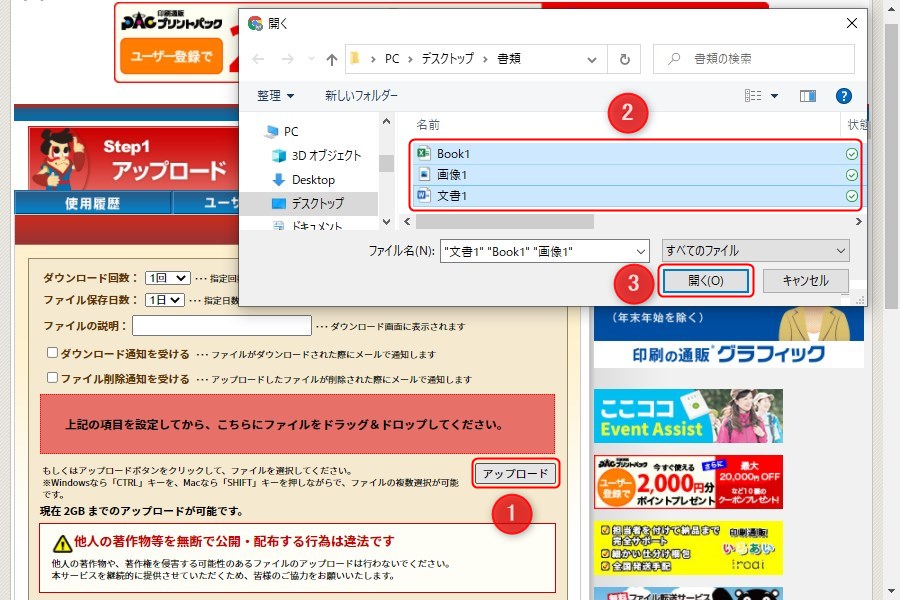The height and width of the screenshot is (600, 900).
Task: Switch to the 使用履歴 tab
Action: click(x=92, y=203)
